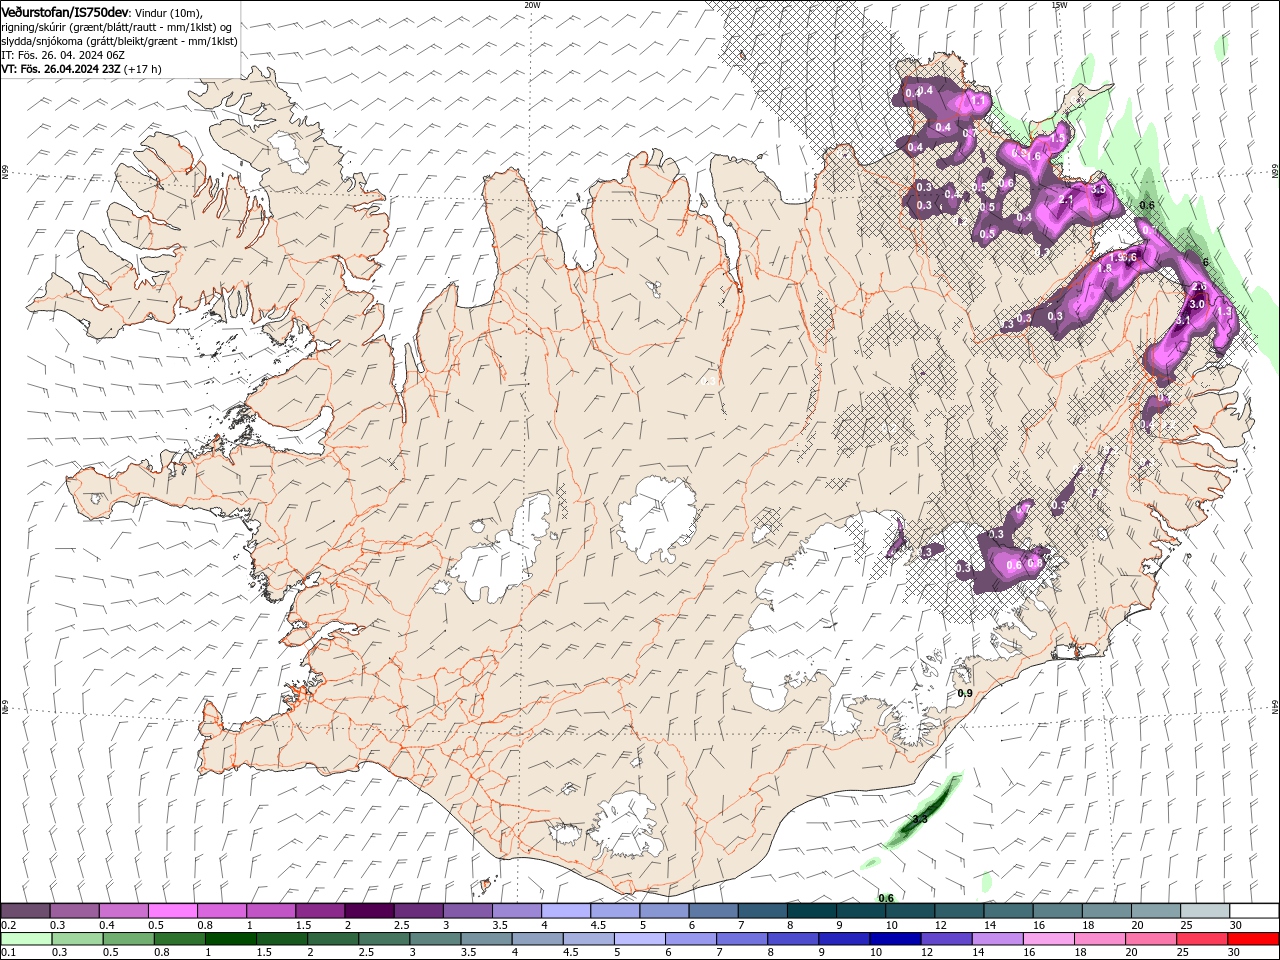
Task: Click the pale grey swatch starting at 25 in the upper legend
Action: coord(1204,911)
